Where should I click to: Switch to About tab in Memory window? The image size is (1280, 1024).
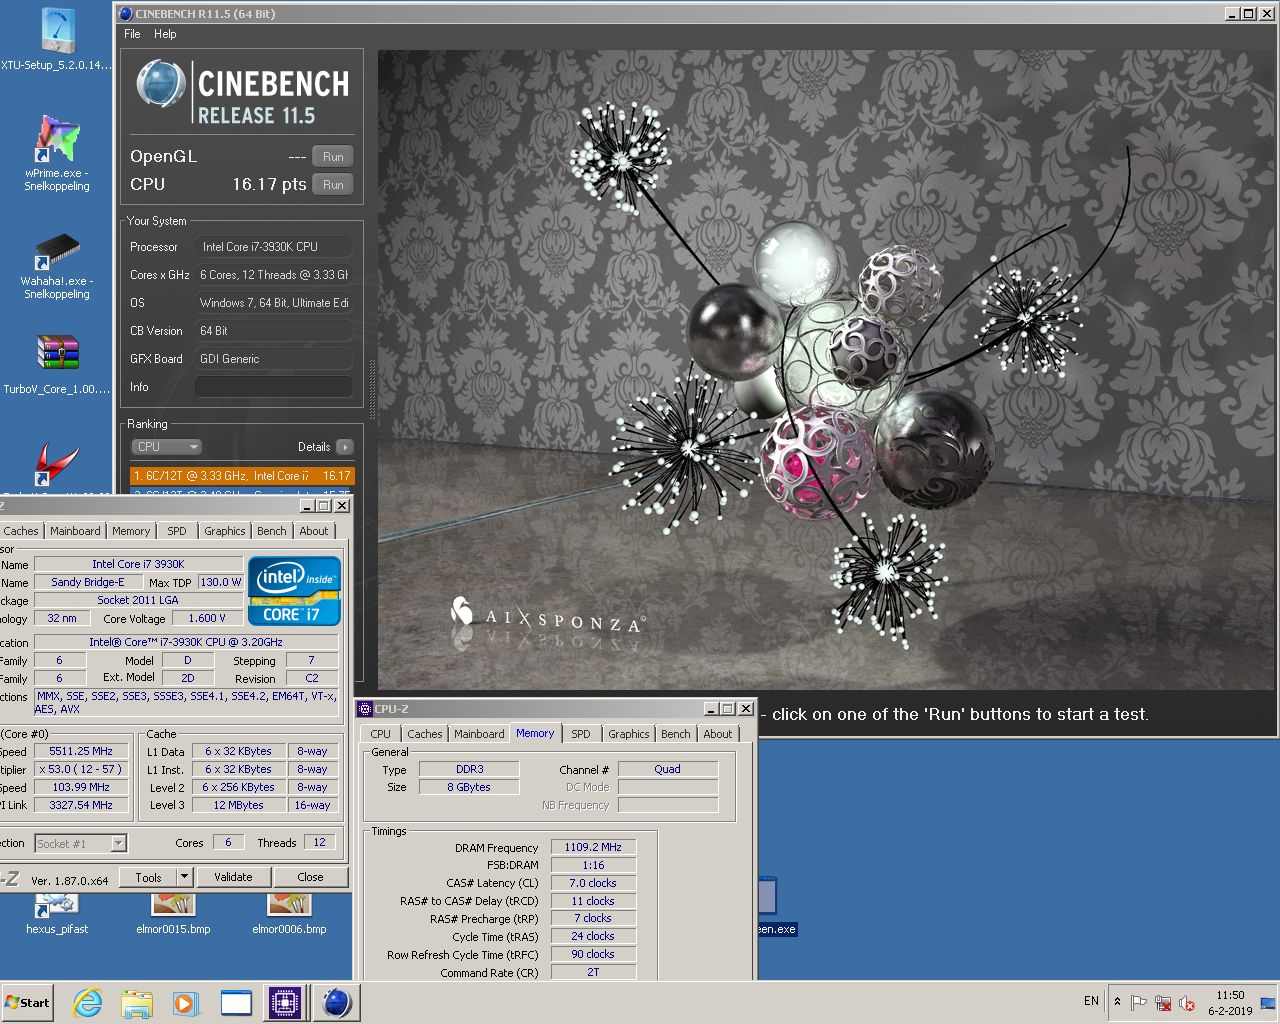coord(717,734)
